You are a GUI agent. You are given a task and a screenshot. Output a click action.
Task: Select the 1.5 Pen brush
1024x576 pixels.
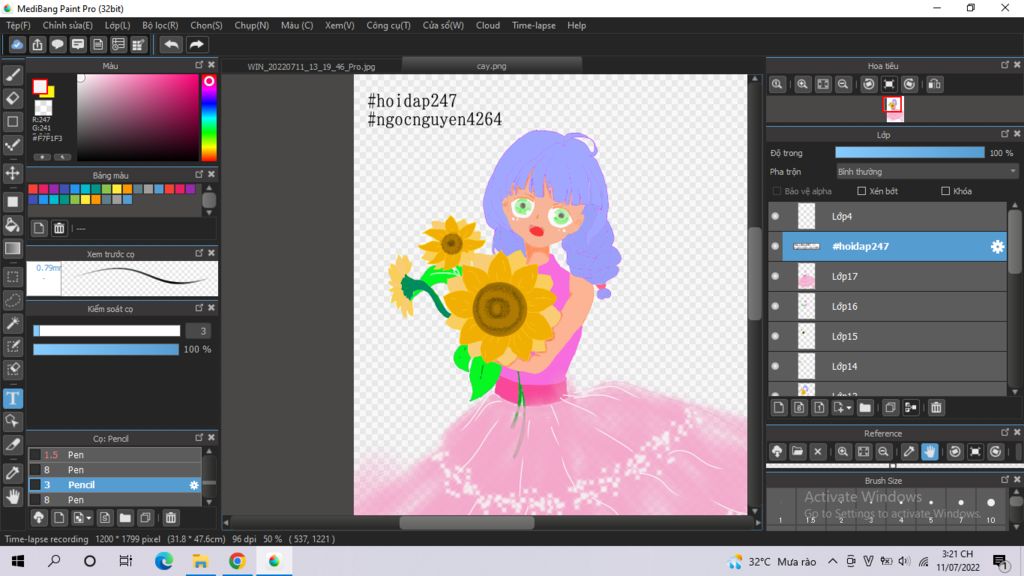pyautogui.click(x=114, y=455)
